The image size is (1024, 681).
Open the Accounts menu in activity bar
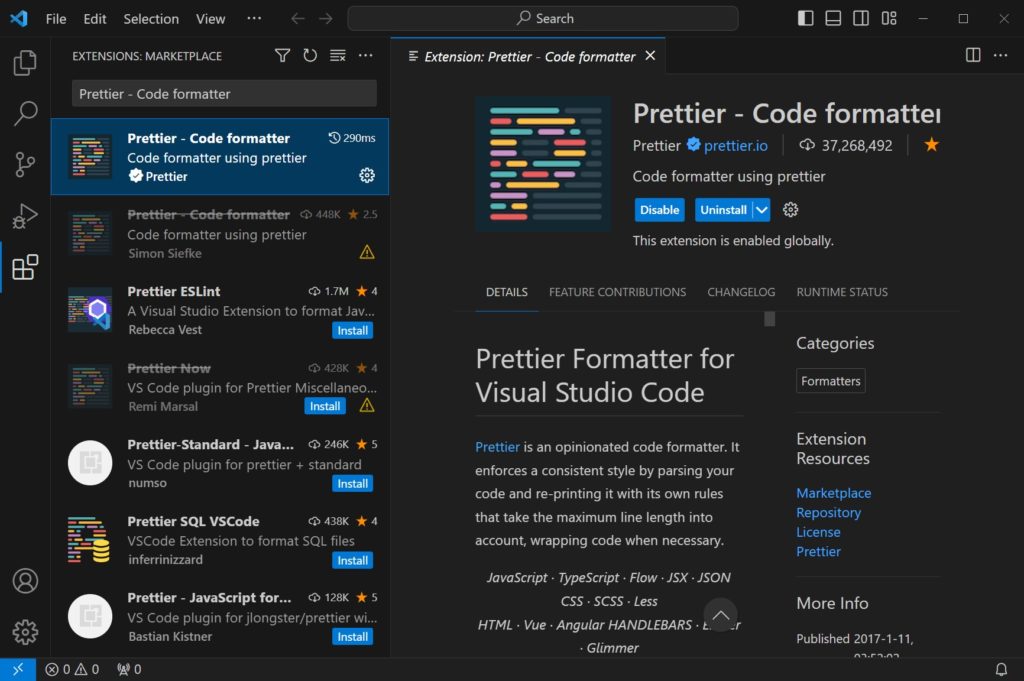pyautogui.click(x=25, y=580)
